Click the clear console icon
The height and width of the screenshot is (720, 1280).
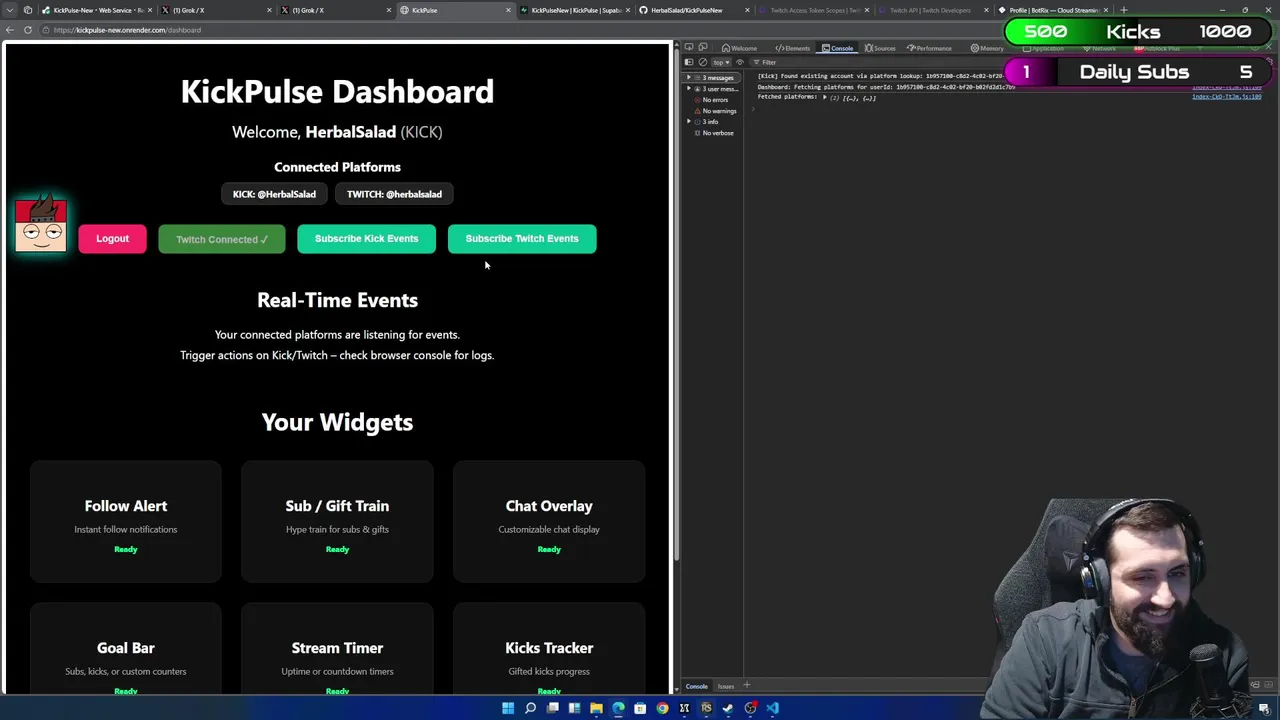coord(703,62)
